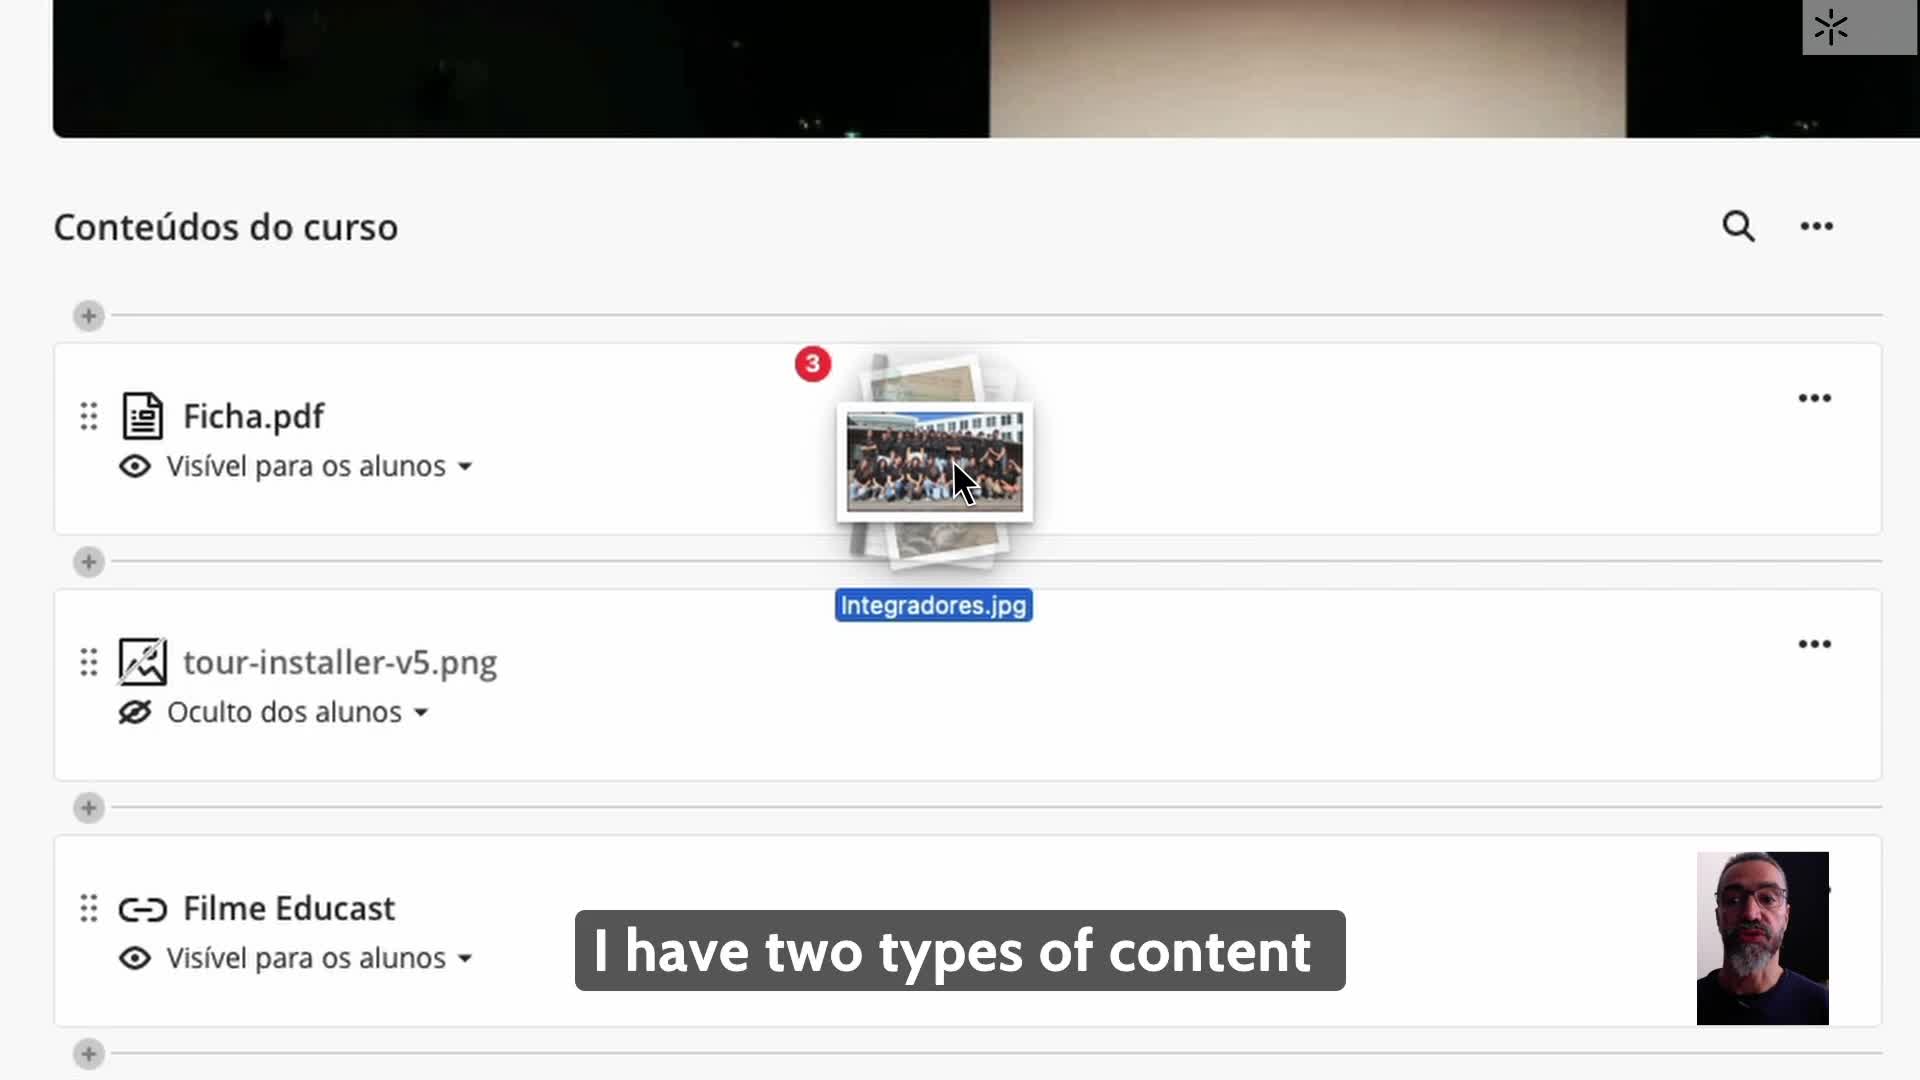Toggle the eye icon under Ficha.pdf

pos(135,467)
